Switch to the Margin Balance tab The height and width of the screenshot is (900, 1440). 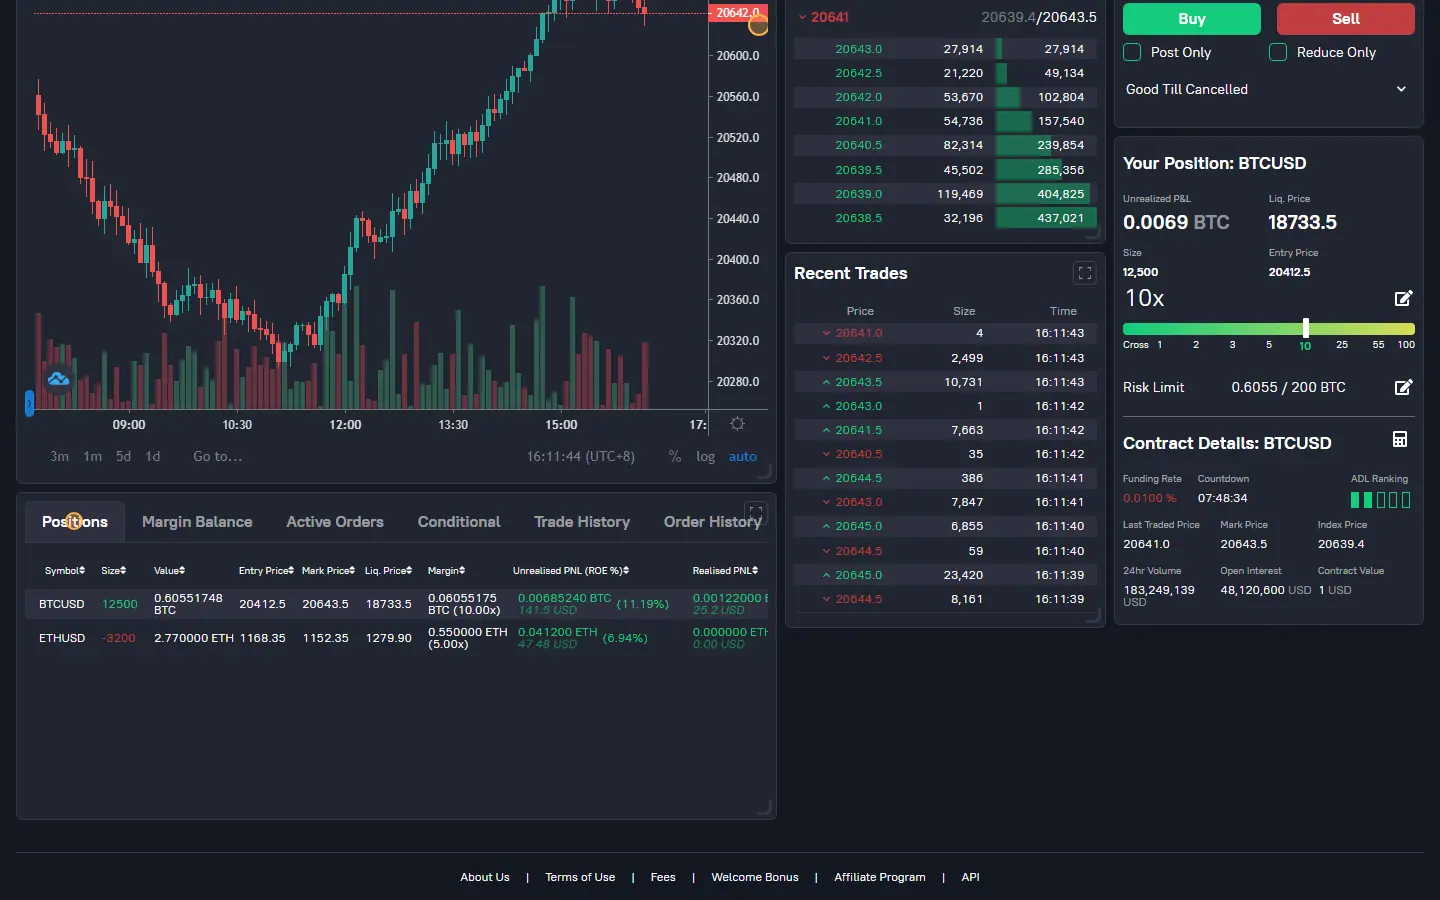tap(197, 522)
